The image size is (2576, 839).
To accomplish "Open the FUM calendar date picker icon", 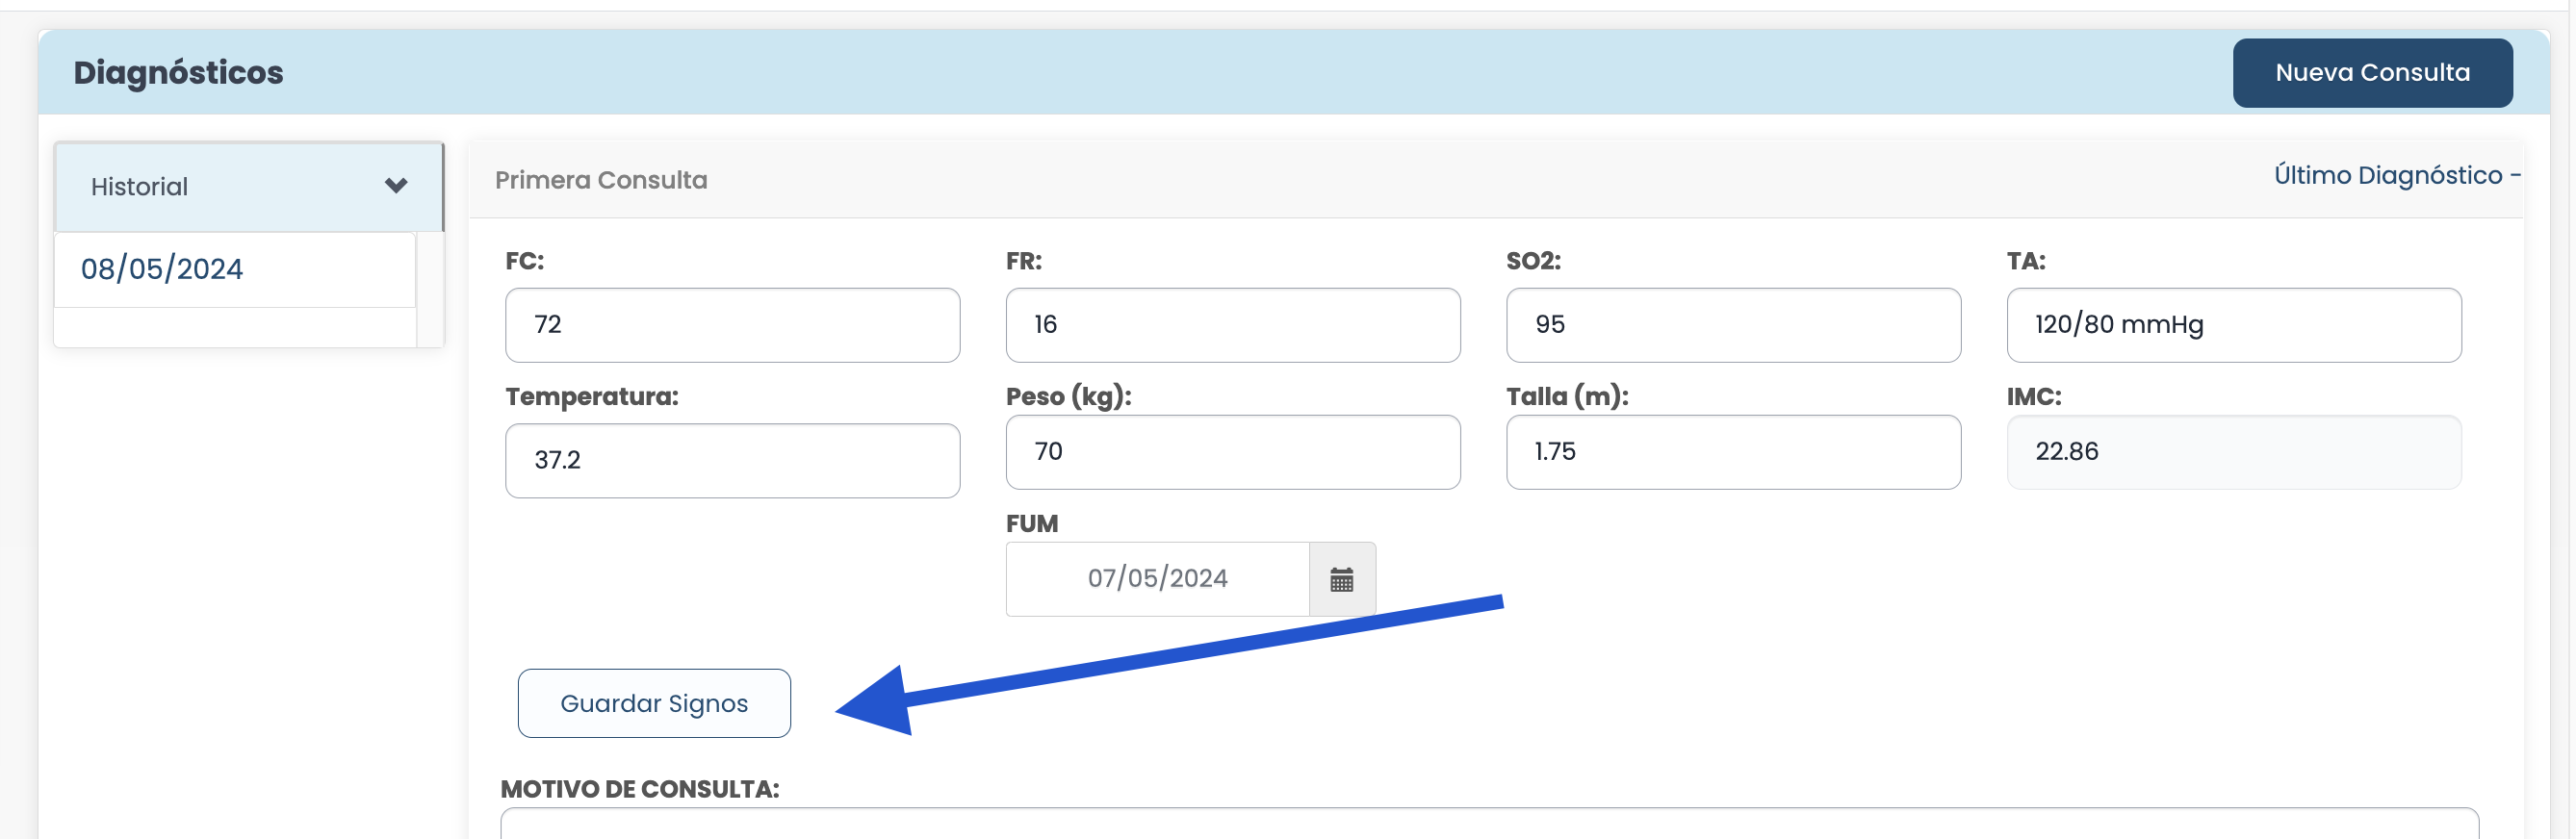I will (x=1341, y=579).
